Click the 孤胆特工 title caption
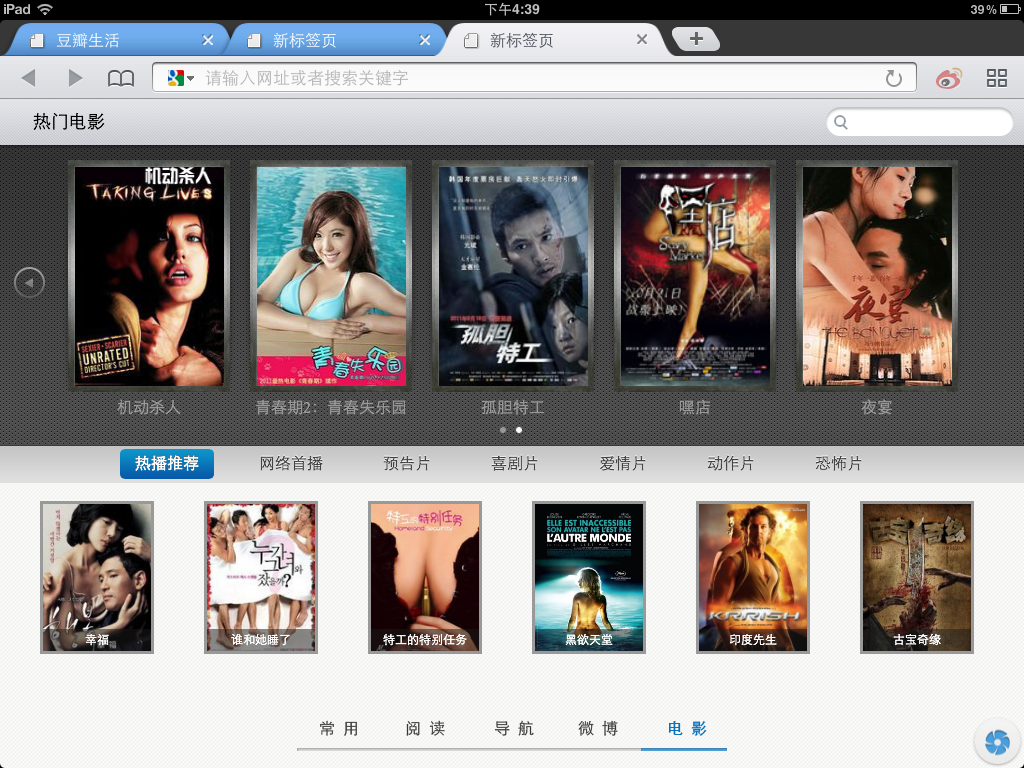Image resolution: width=1024 pixels, height=768 pixels. tap(513, 408)
